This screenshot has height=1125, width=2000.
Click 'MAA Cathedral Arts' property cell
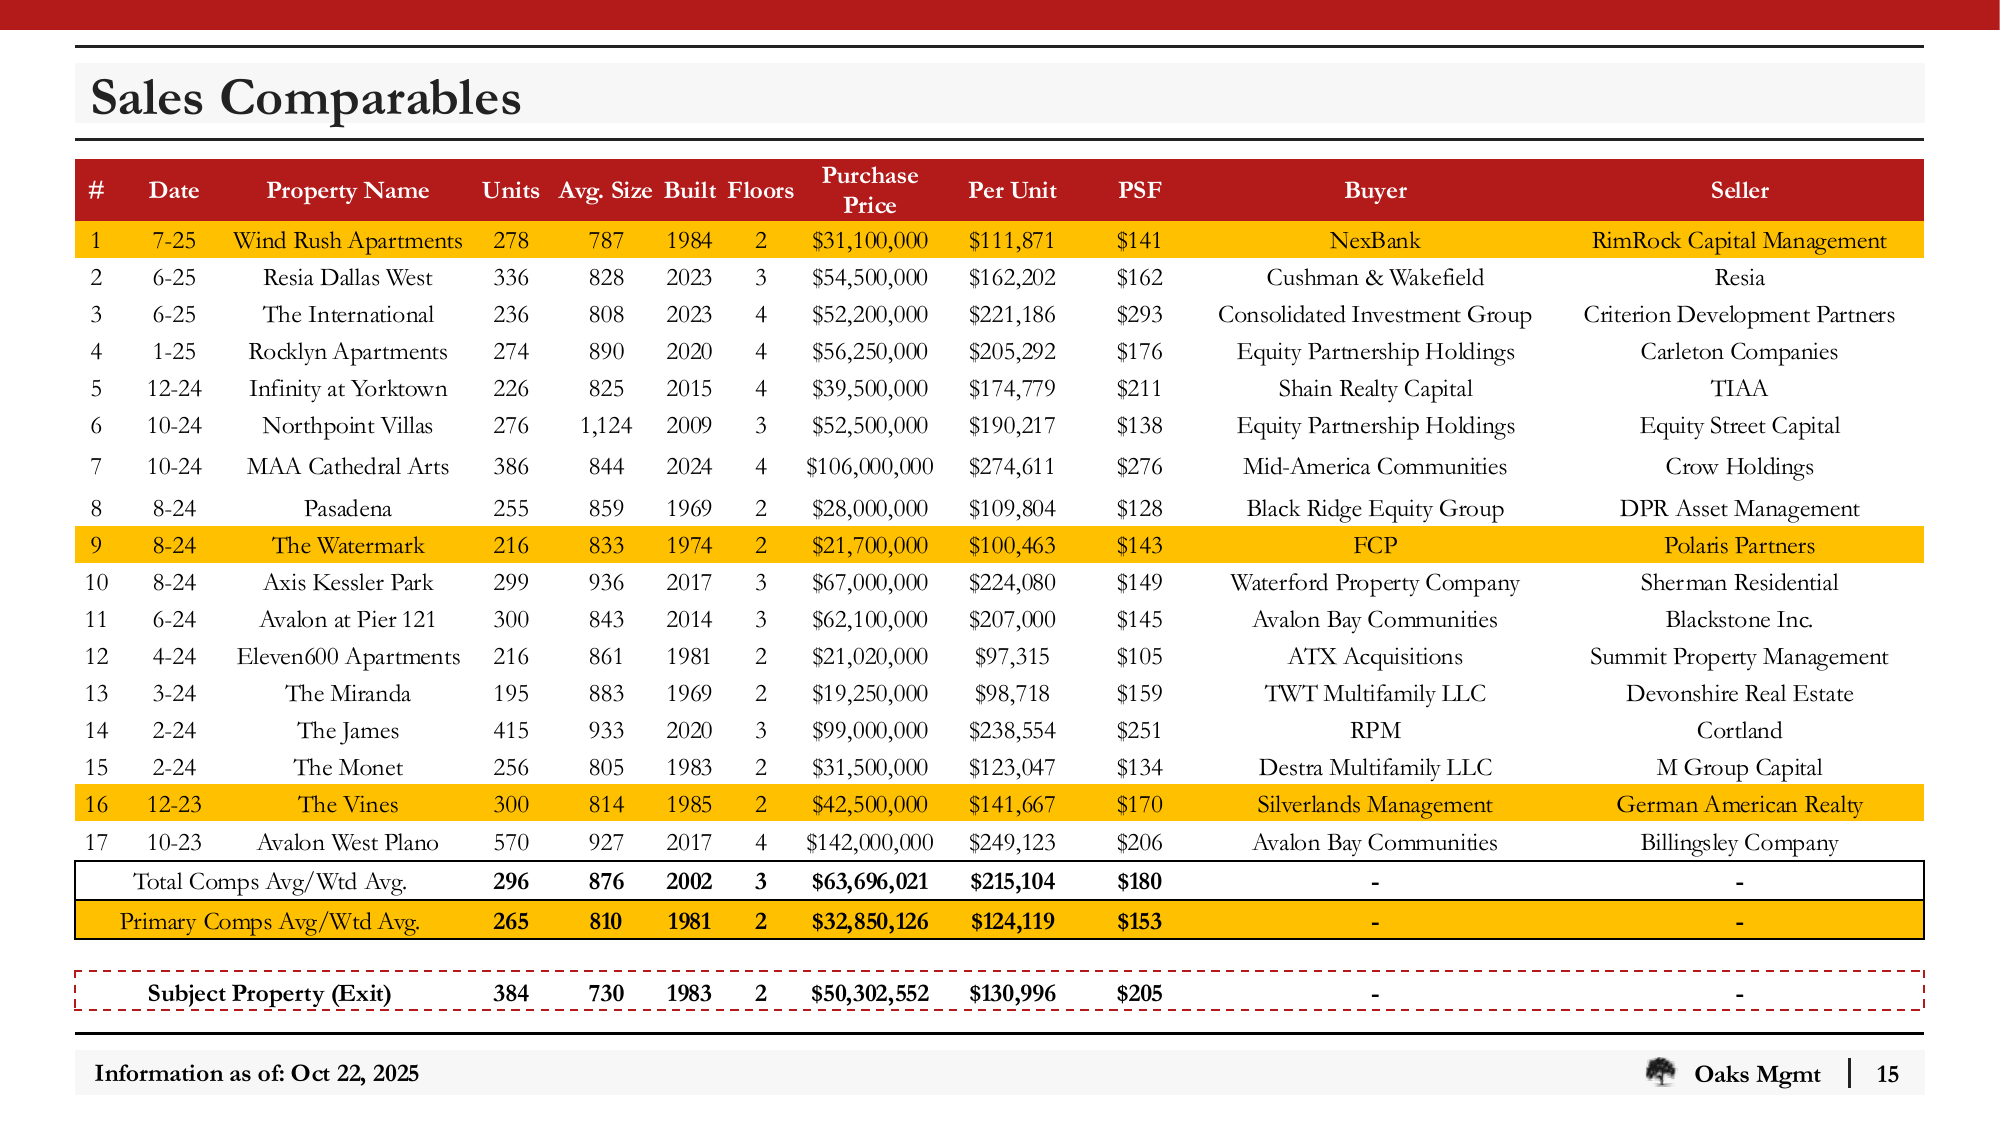(x=348, y=466)
